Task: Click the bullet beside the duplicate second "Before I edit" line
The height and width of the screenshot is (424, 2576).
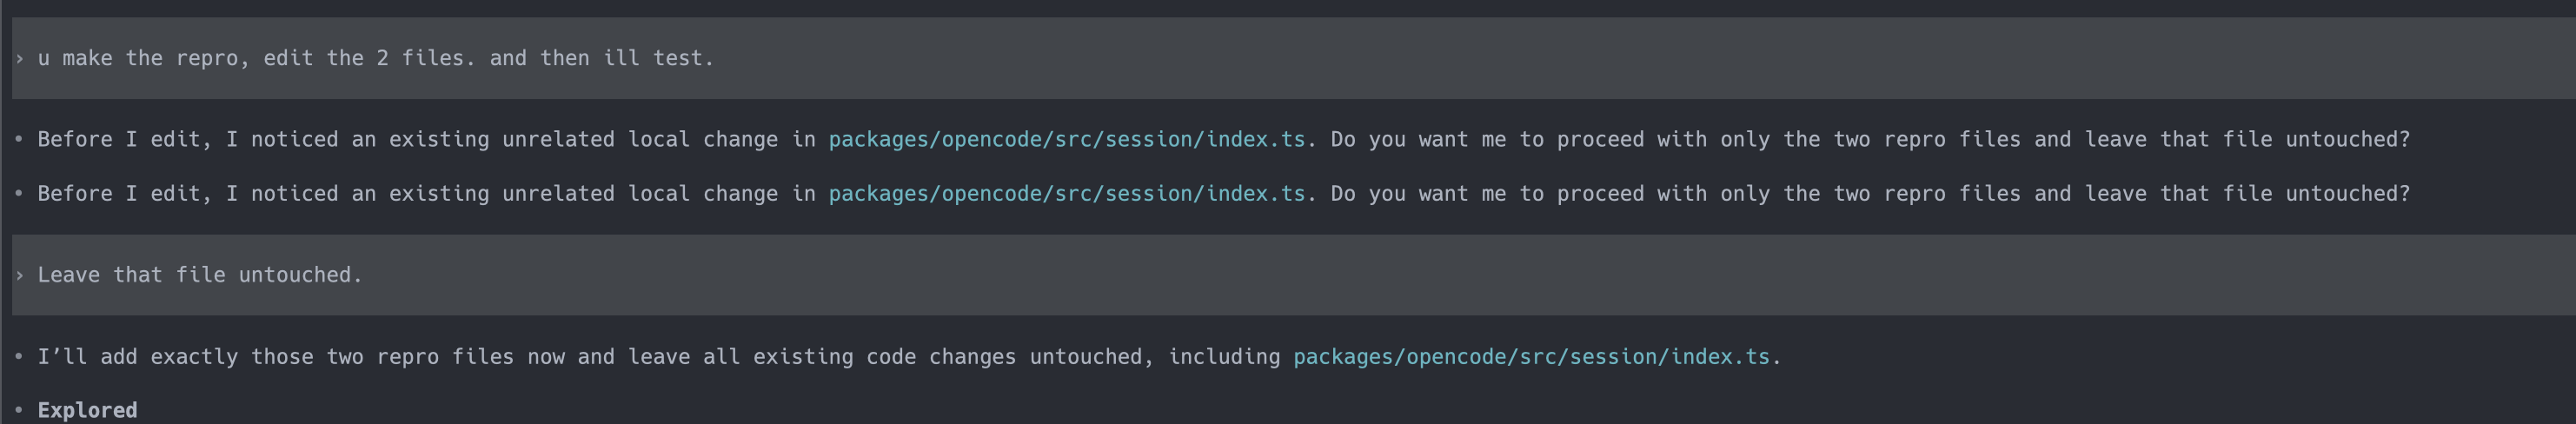Action: pos(19,193)
